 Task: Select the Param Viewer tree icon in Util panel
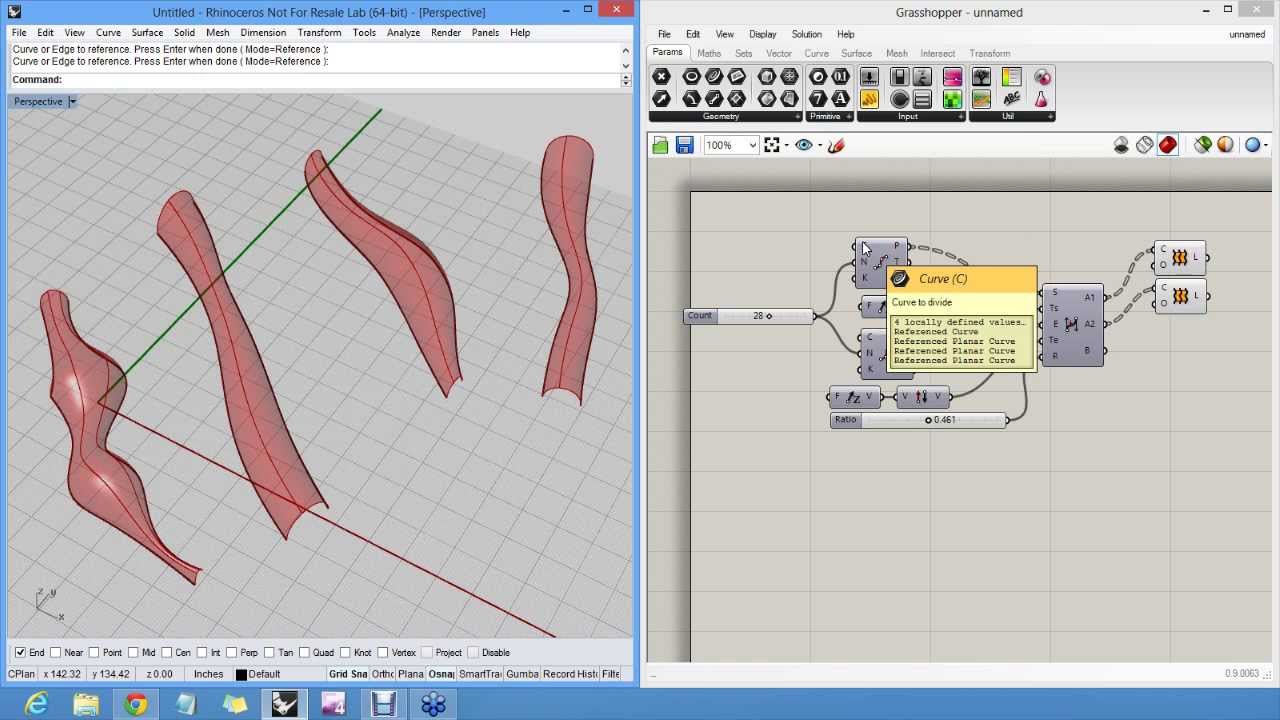981,77
